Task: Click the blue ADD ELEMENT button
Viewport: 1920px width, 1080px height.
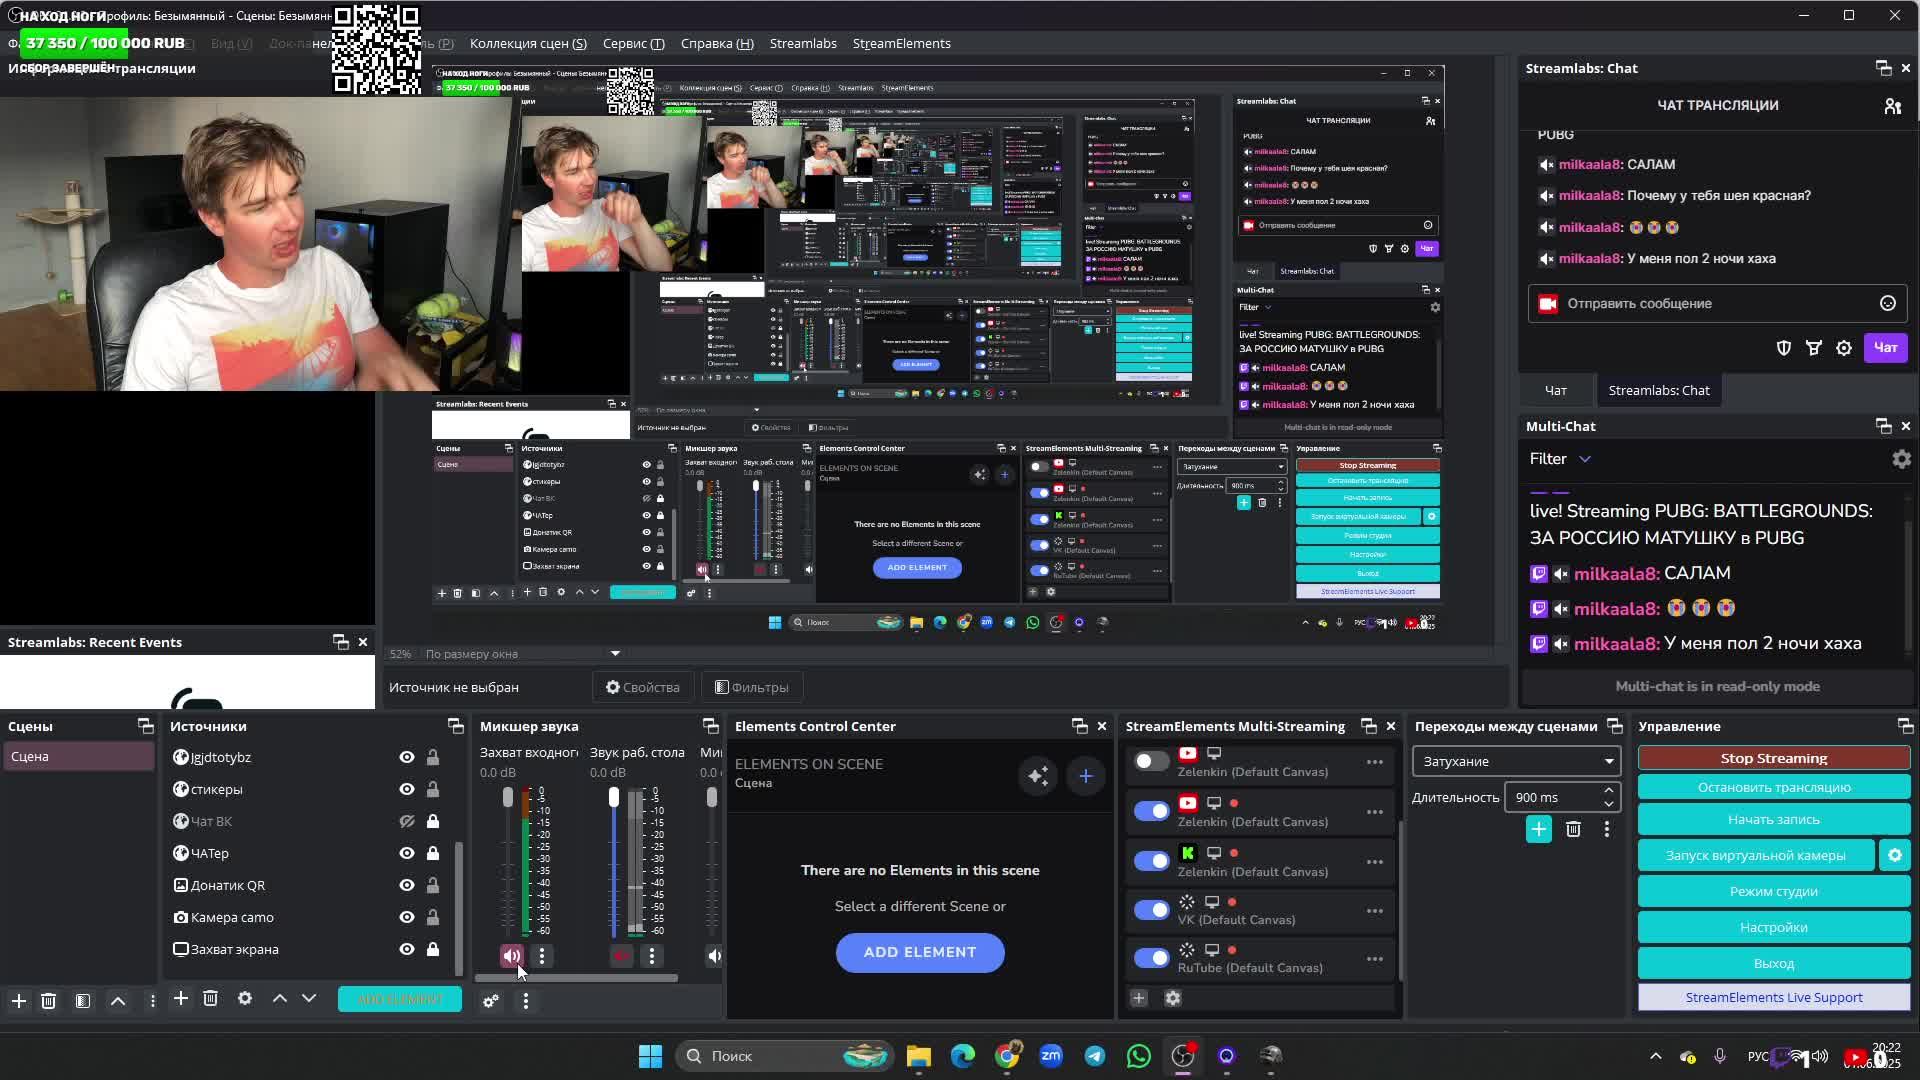Action: click(x=920, y=952)
